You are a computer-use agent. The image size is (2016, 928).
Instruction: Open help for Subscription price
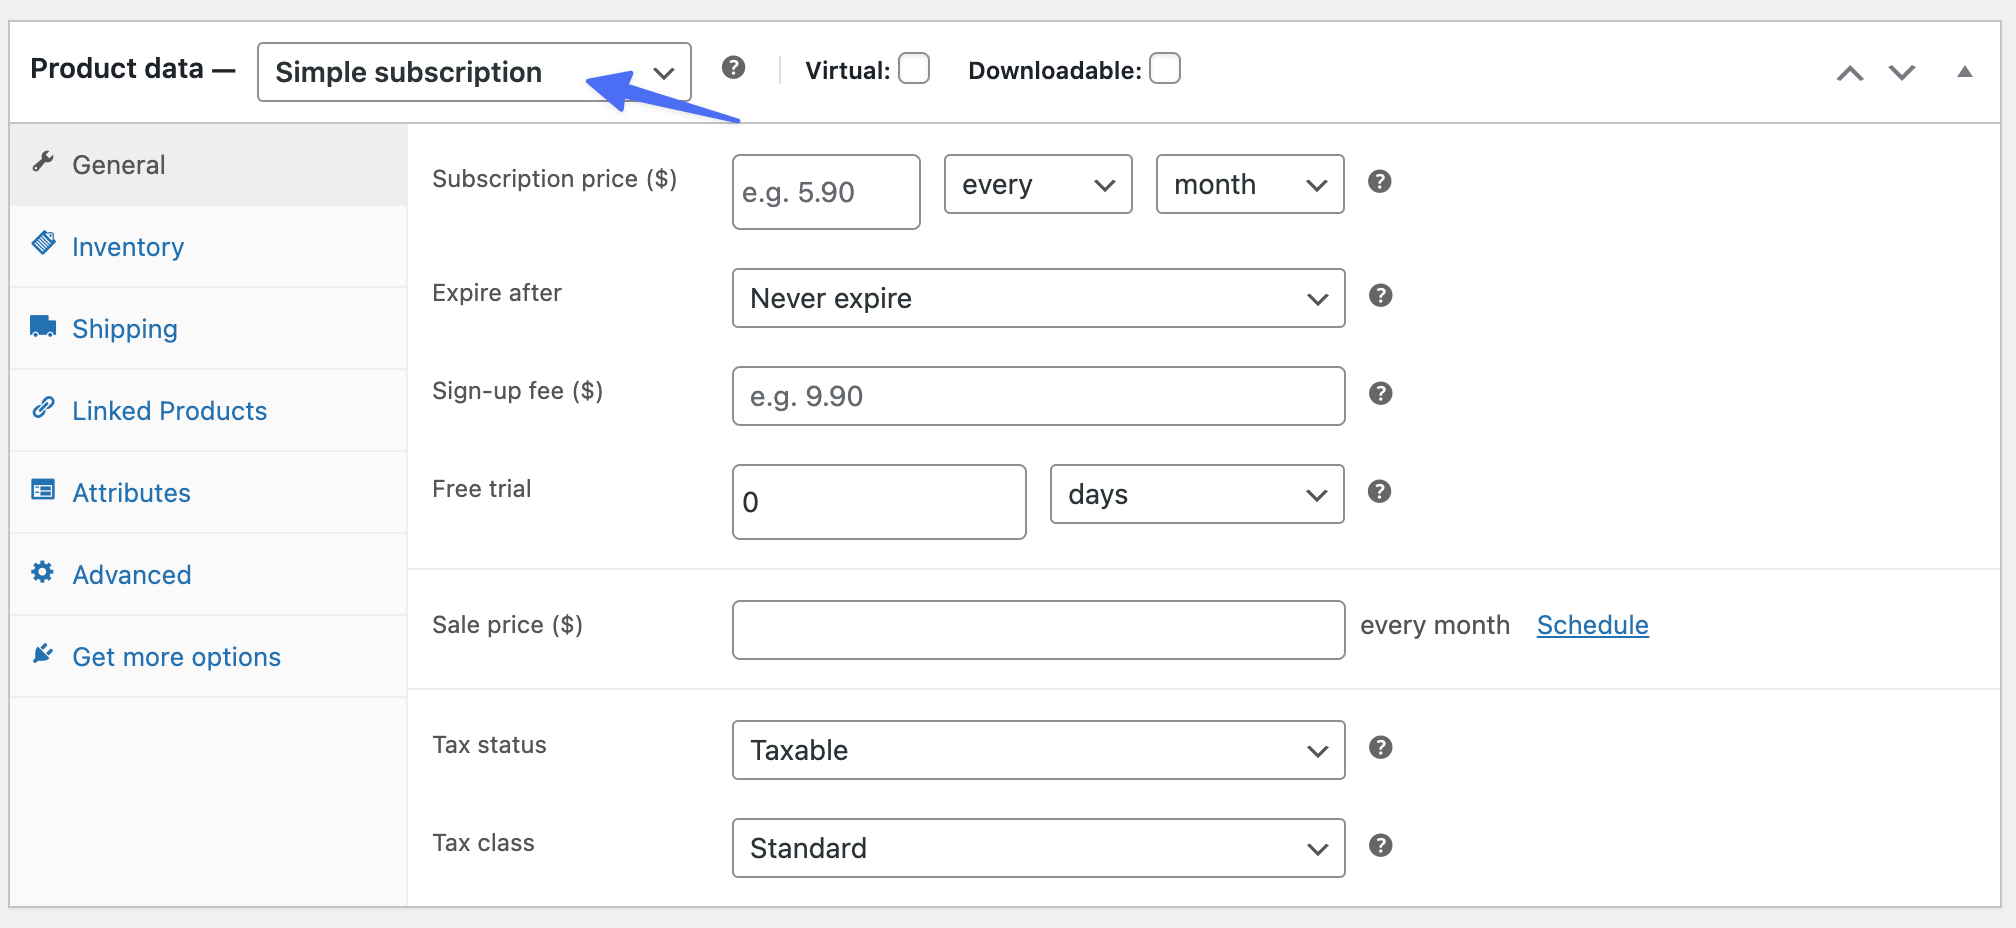(1381, 182)
